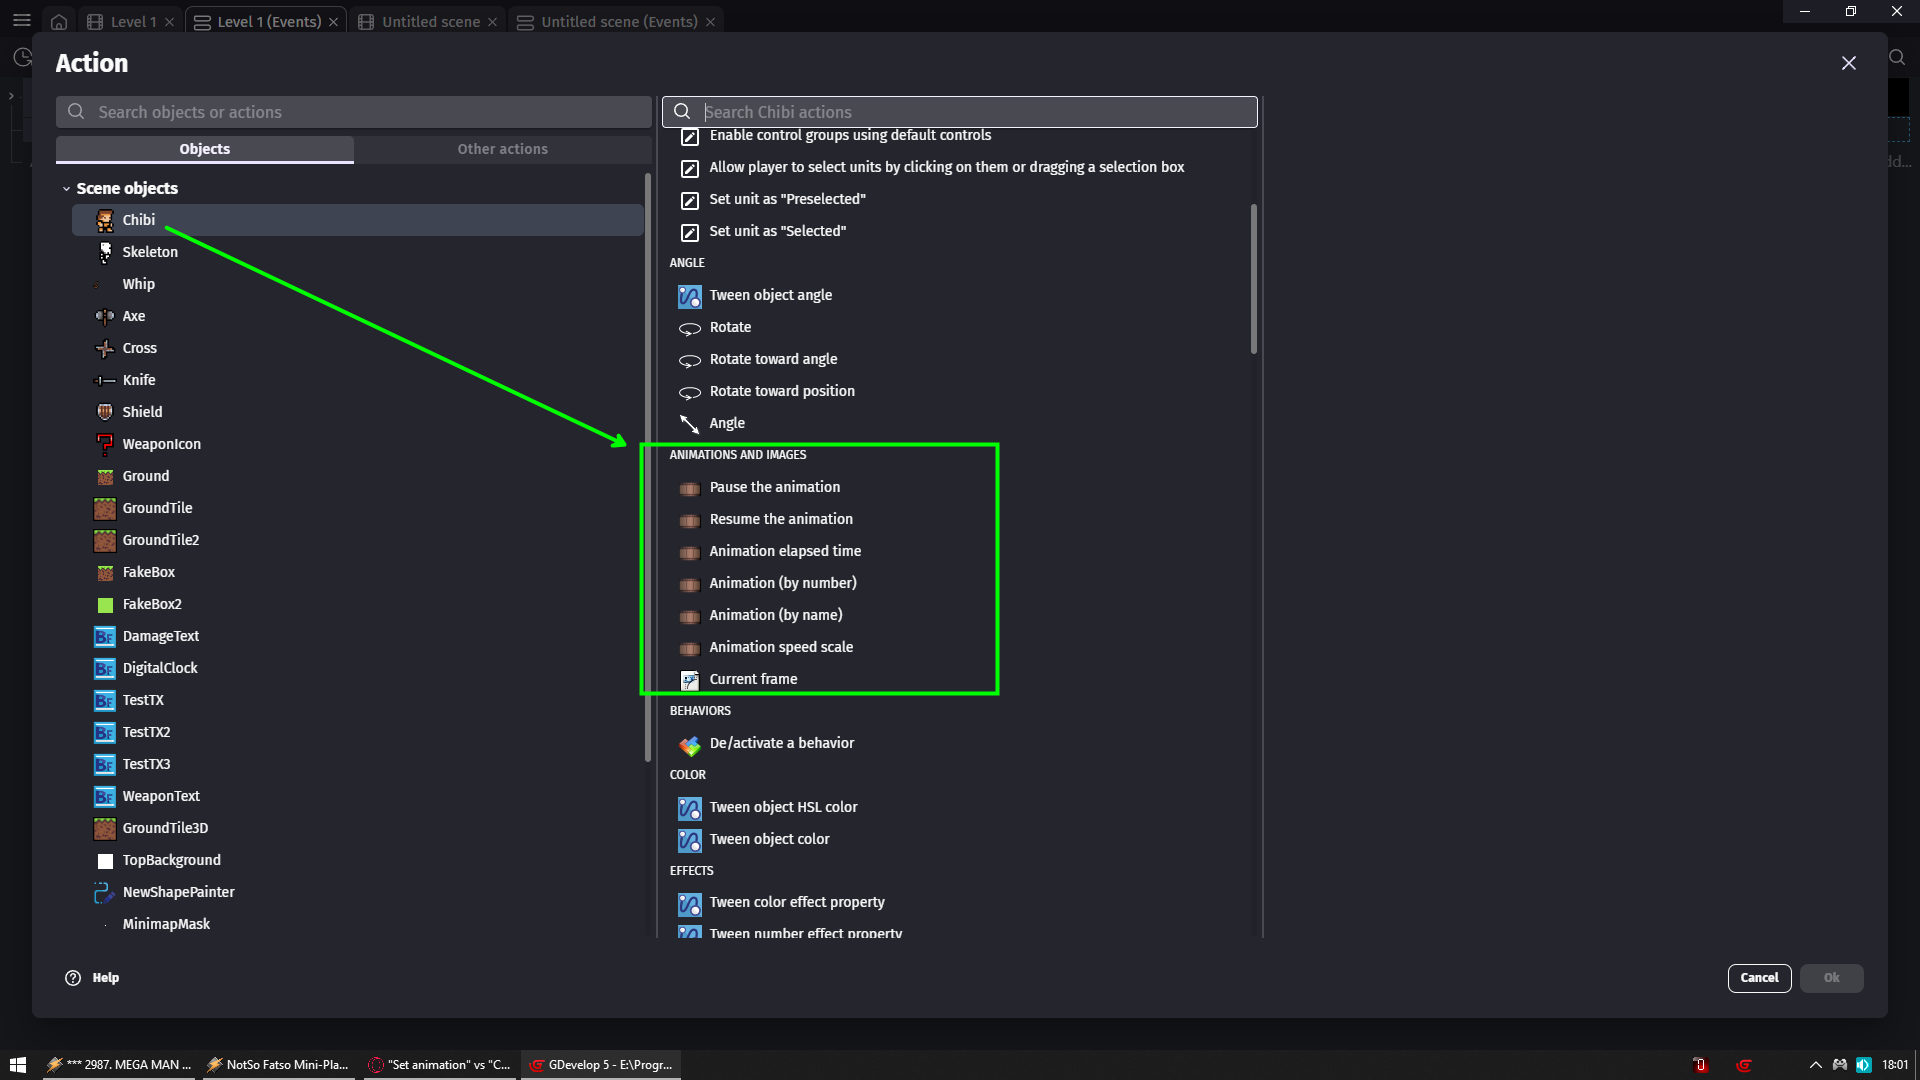Click the Axe object icon
Viewport: 1920px width, 1080px height.
coord(105,316)
